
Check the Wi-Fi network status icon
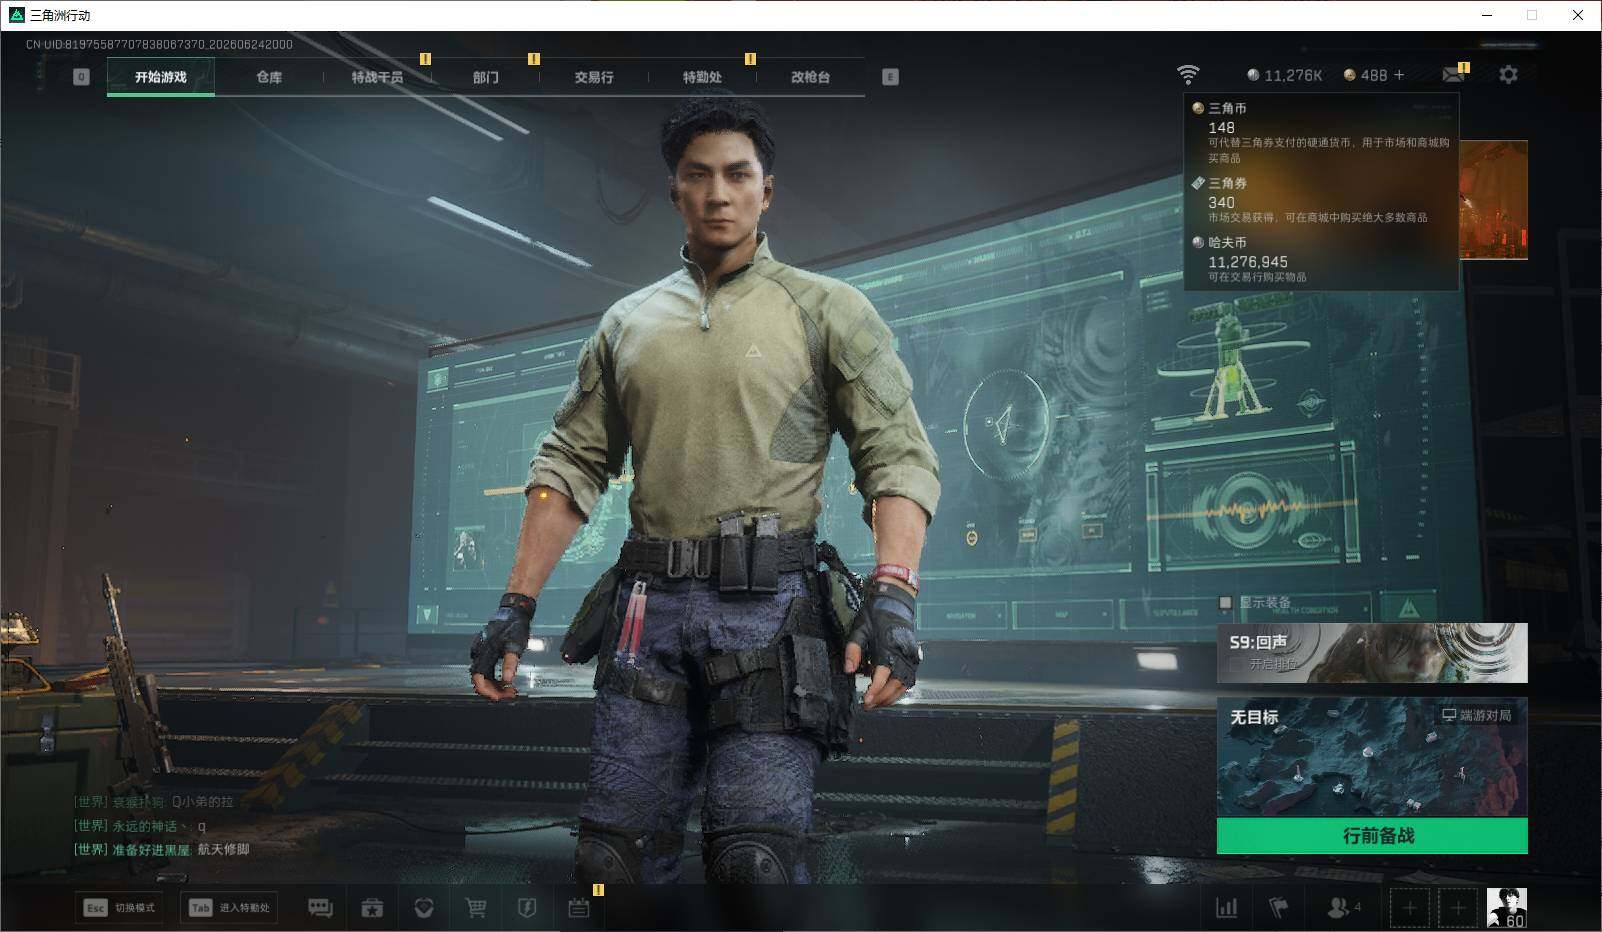click(x=1187, y=75)
